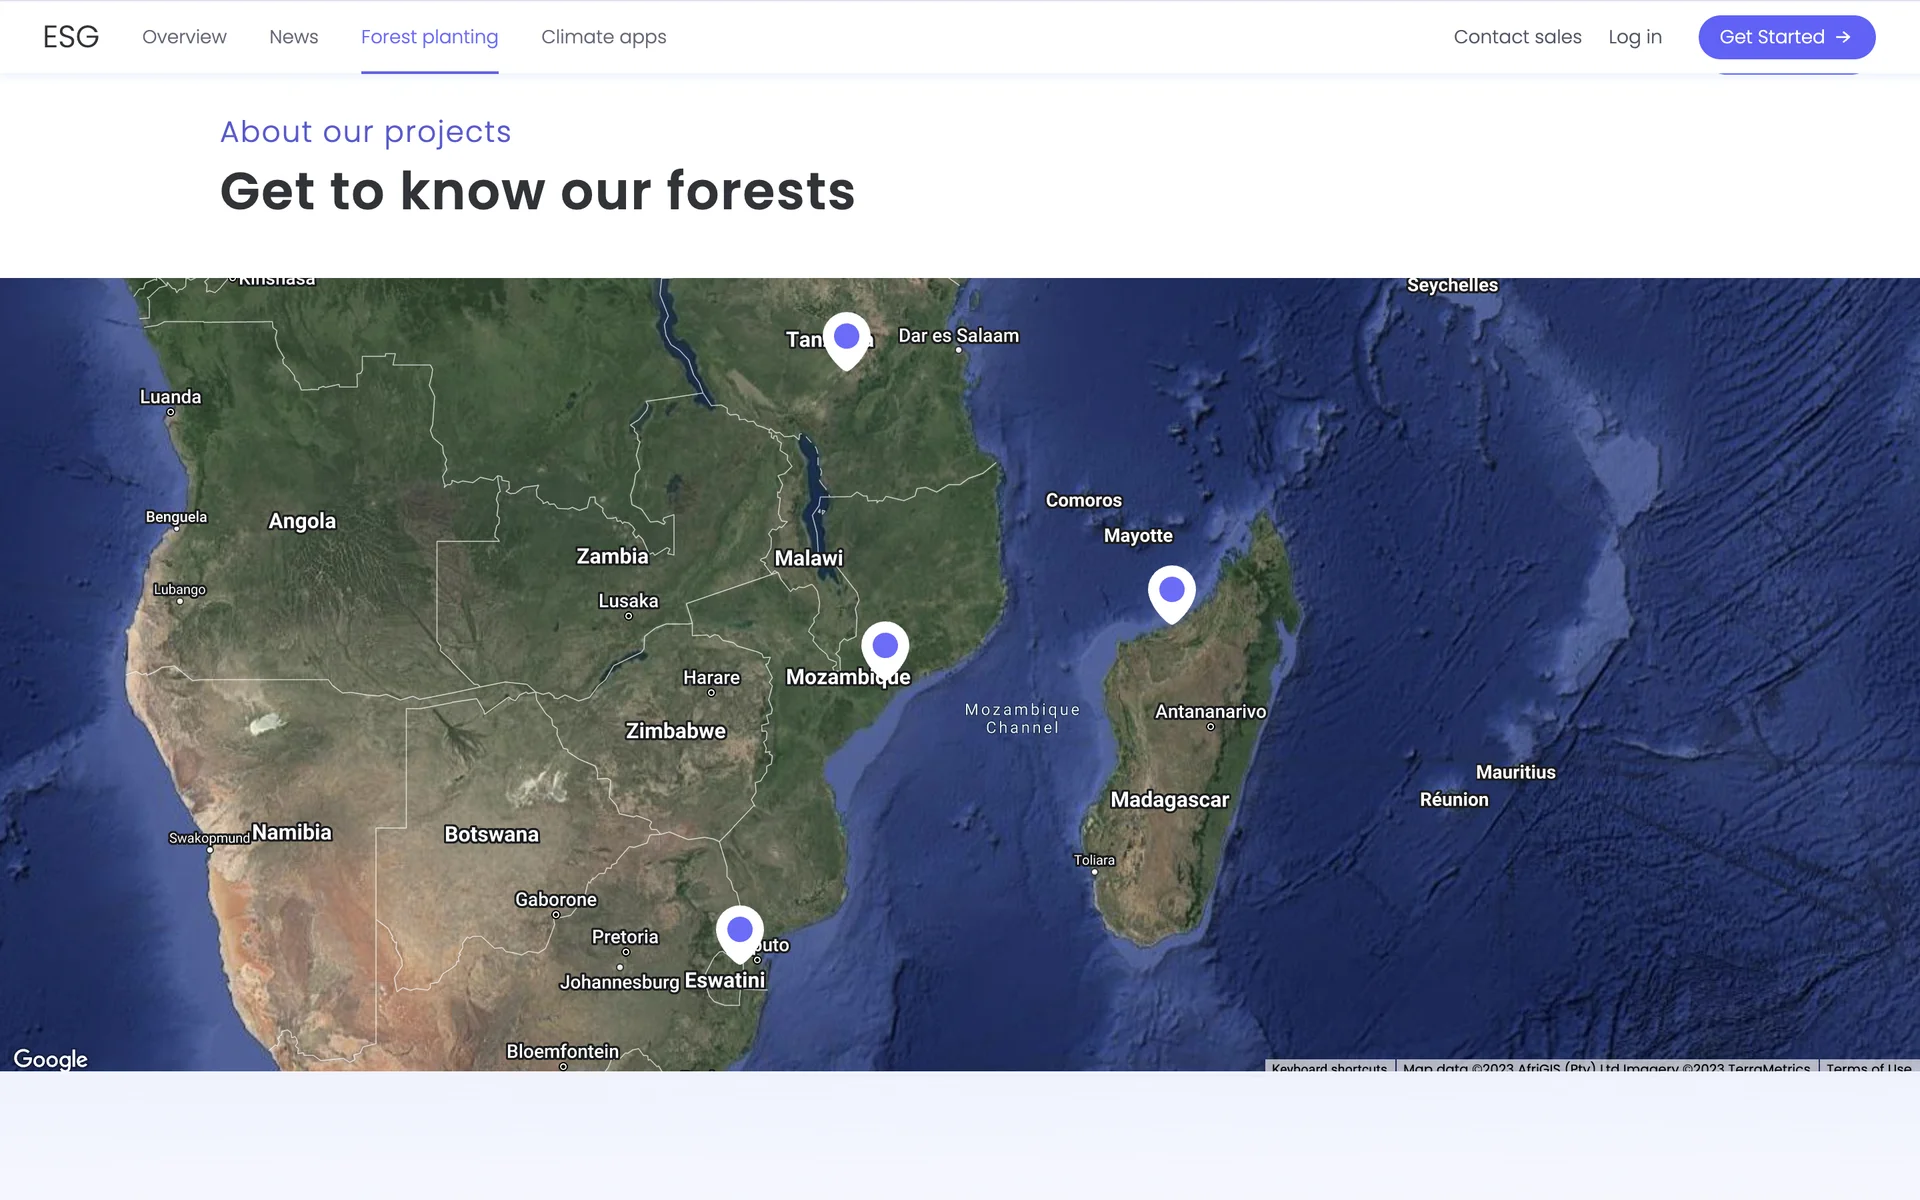
Task: Click the Dar es Salaam label
Action: 958,336
